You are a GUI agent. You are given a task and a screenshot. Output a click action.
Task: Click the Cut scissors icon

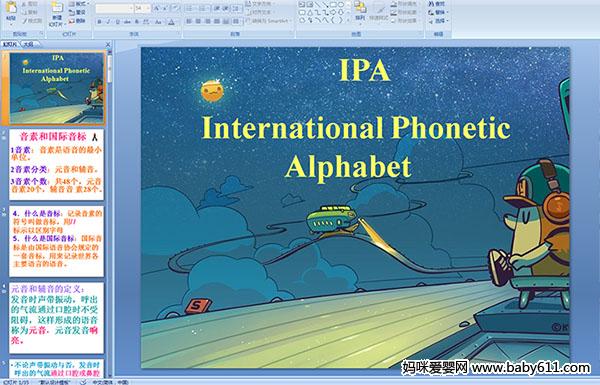pos(24,4)
